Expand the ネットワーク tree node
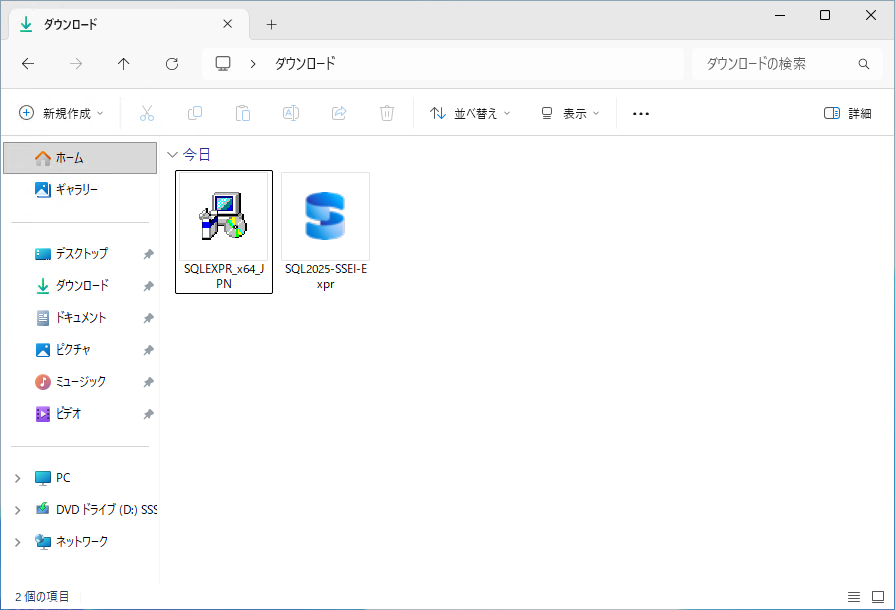 click(18, 542)
